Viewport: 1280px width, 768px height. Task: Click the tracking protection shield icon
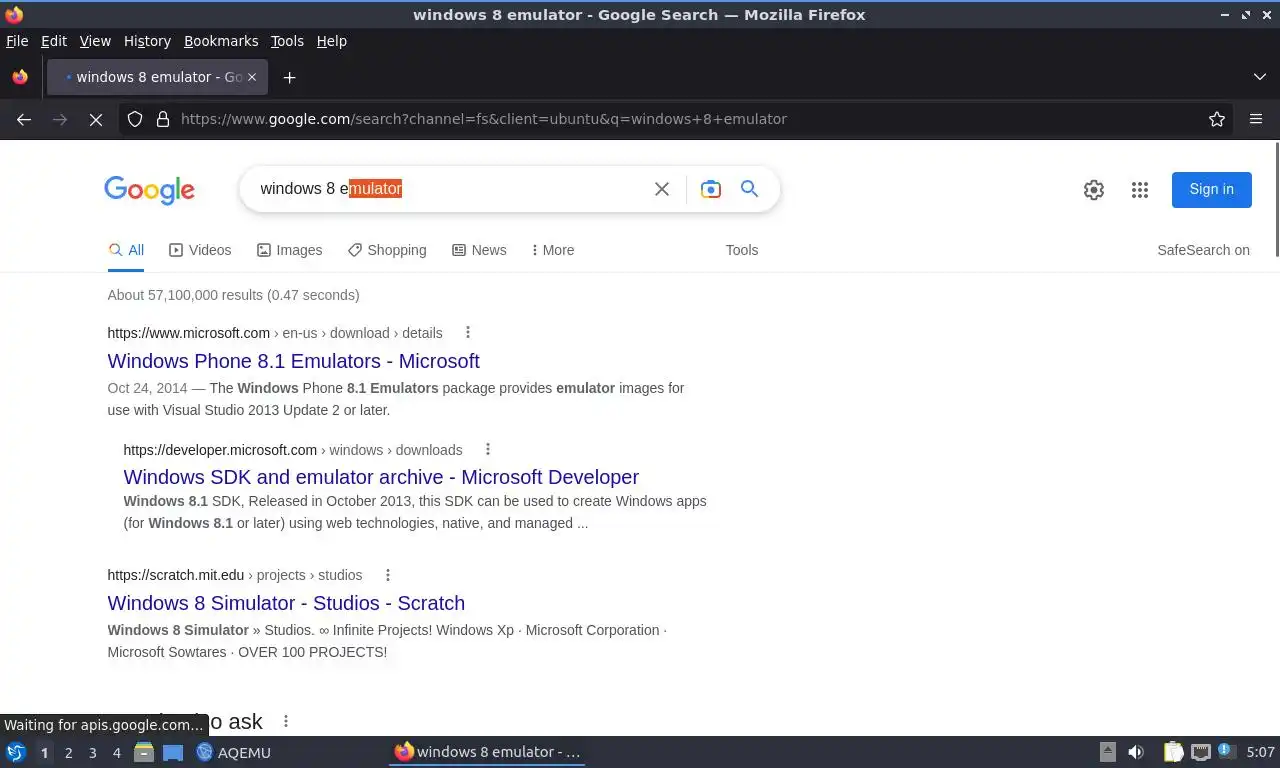(135, 119)
